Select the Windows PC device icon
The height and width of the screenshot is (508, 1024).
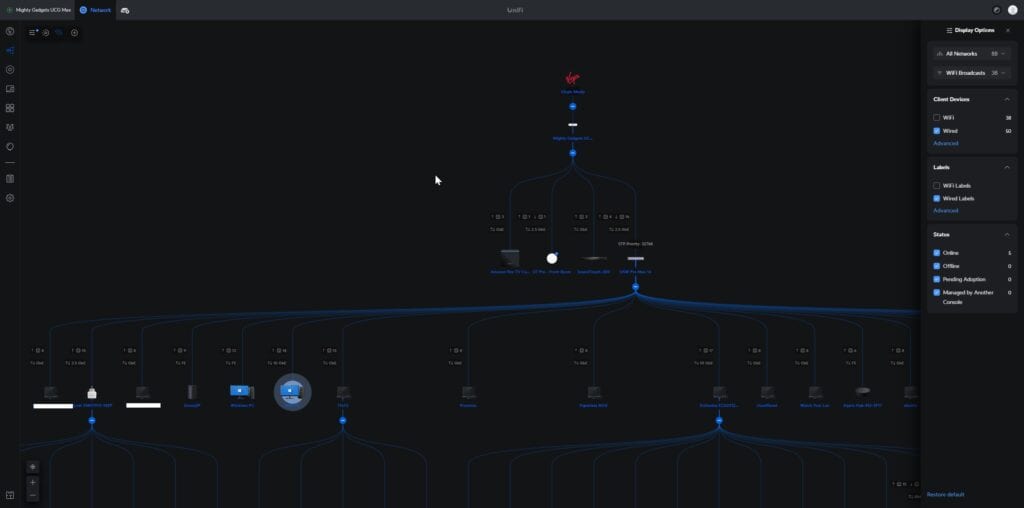tap(242, 391)
